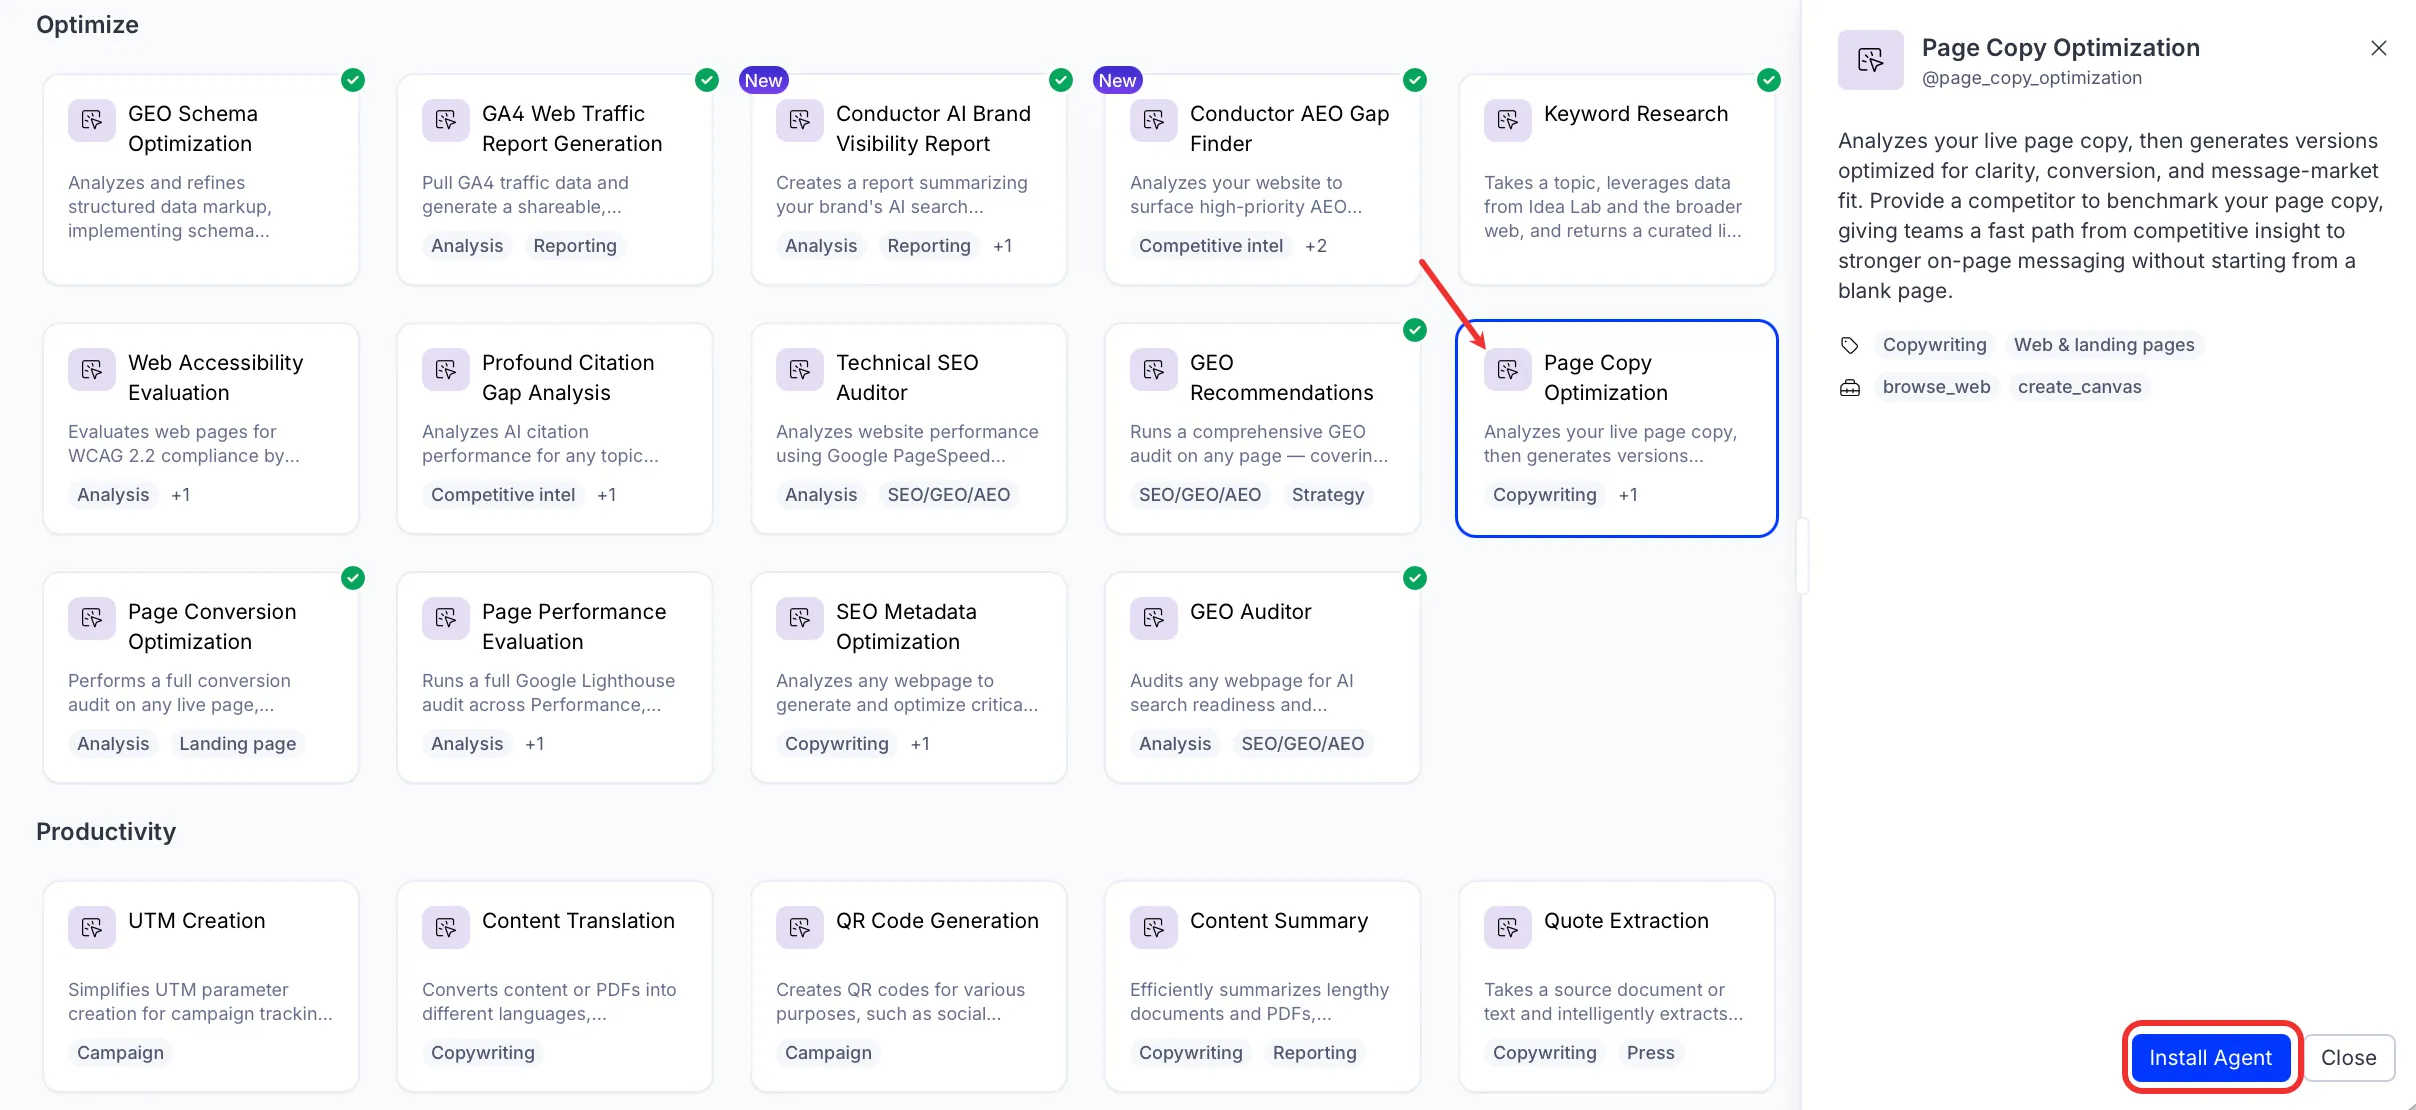Screen dimensions: 2416x1110
Task: Click the Page Copy Optimization card icon
Action: (x=1507, y=369)
